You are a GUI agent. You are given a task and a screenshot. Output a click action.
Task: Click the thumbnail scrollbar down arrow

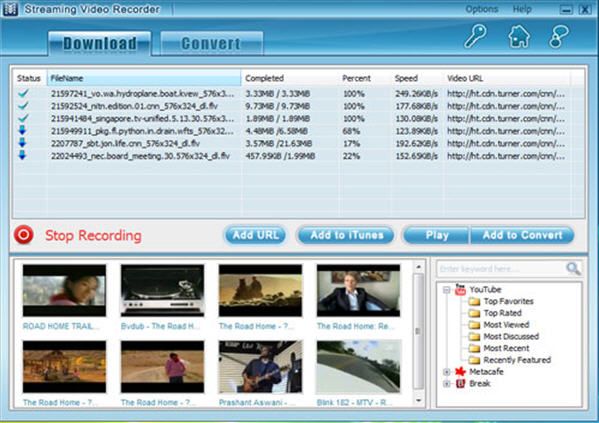[x=418, y=400]
